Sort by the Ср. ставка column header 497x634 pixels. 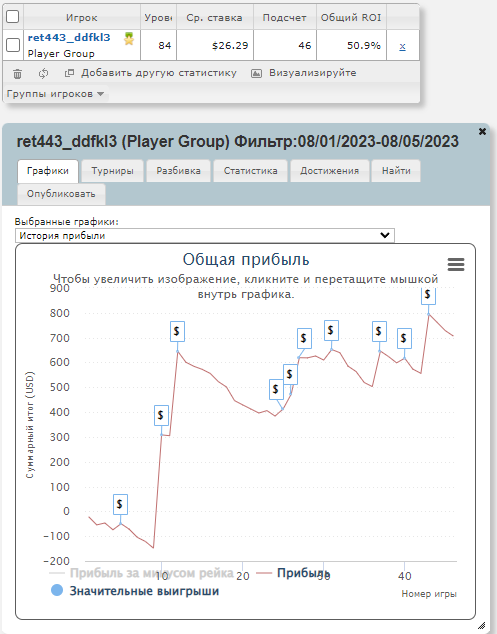click(214, 18)
